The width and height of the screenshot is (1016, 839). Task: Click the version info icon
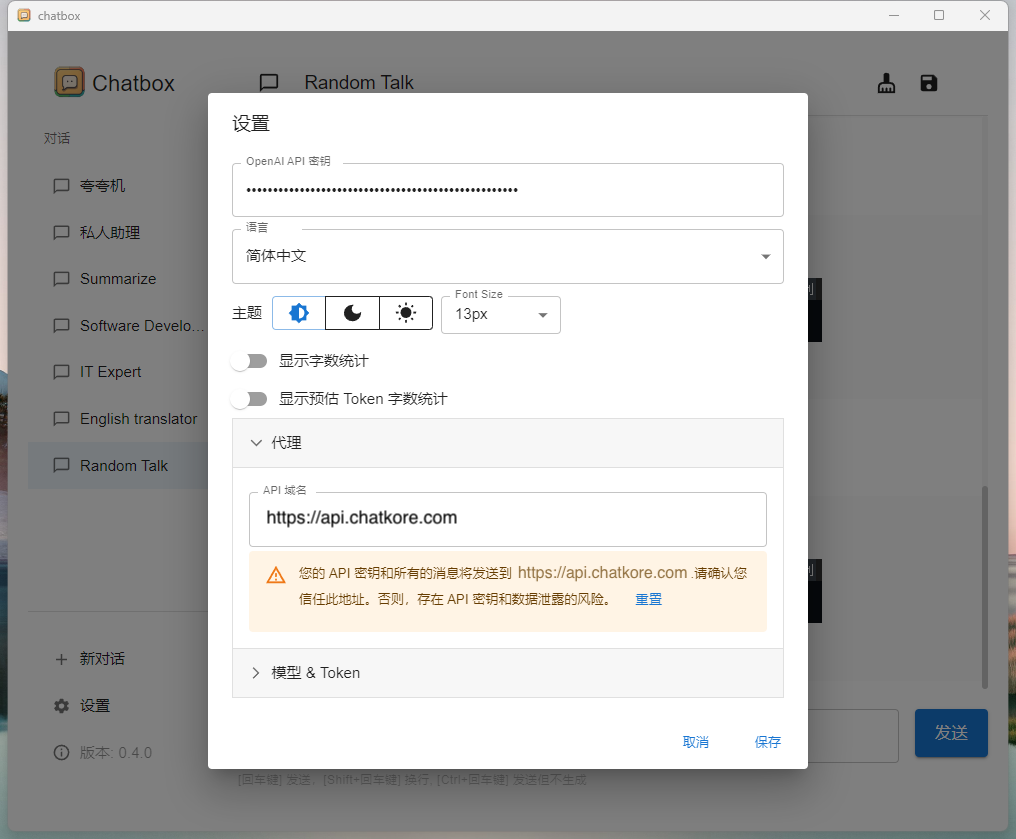[62, 752]
